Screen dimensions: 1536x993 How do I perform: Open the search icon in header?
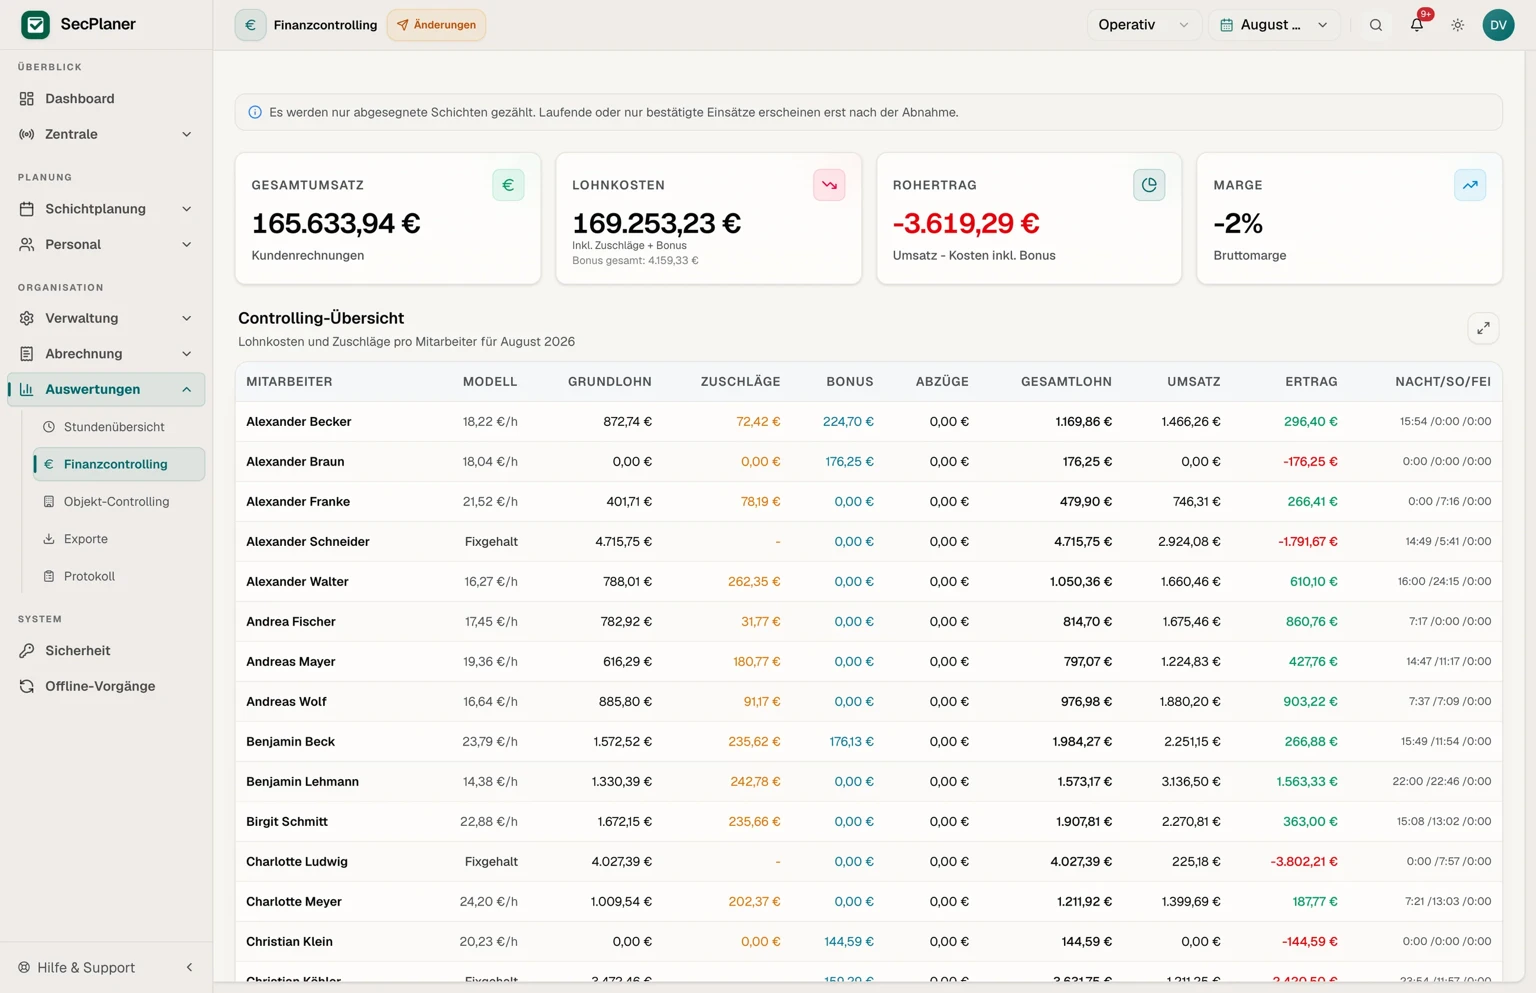tap(1376, 25)
